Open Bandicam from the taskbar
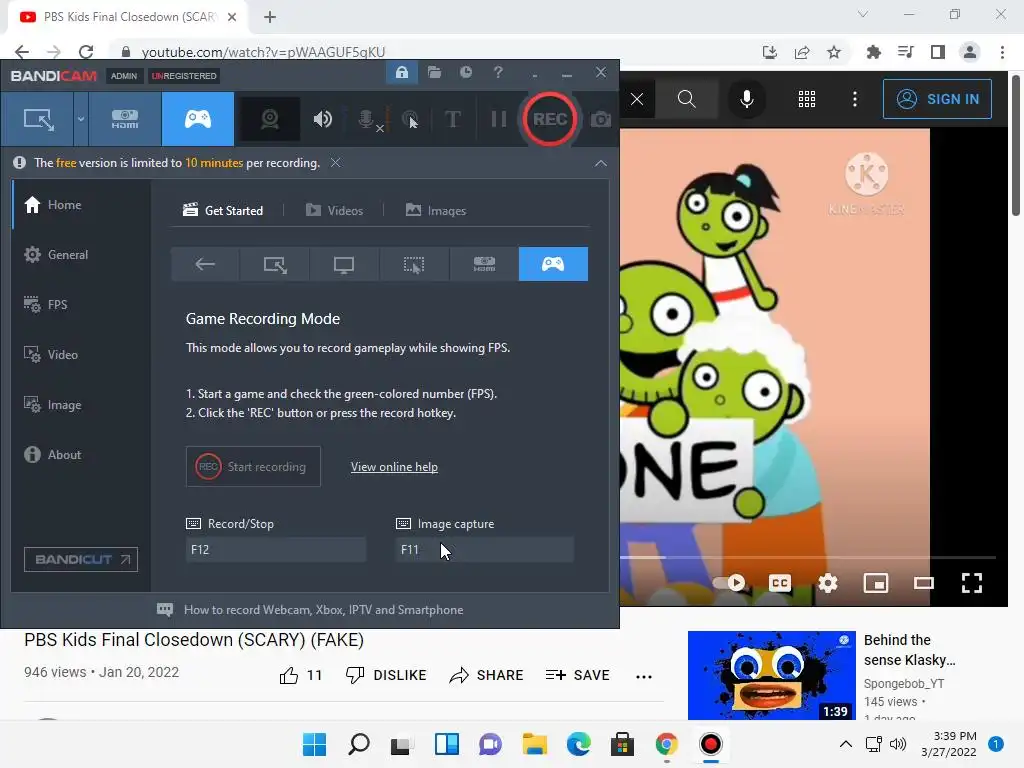This screenshot has height=768, width=1024. (x=711, y=744)
